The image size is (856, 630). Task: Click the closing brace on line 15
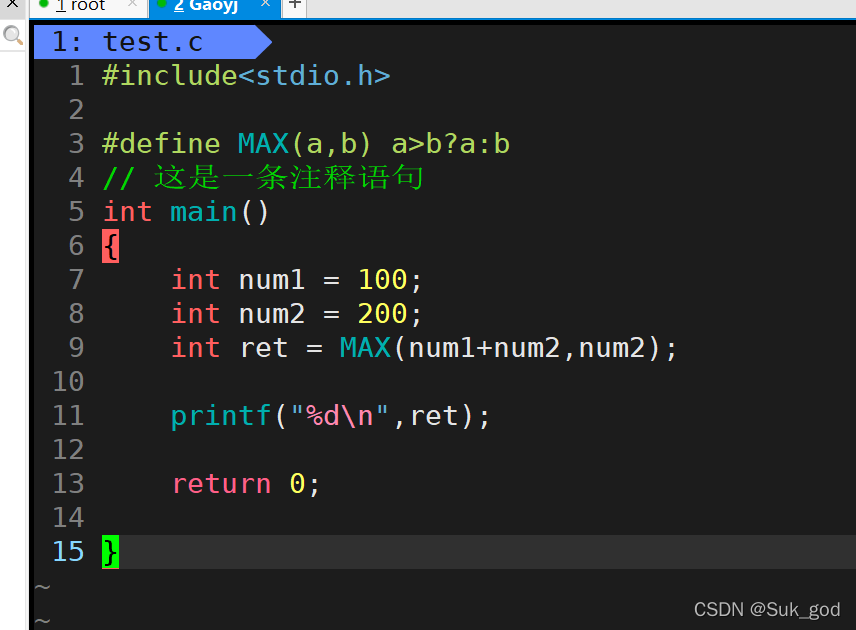pyautogui.click(x=110, y=552)
